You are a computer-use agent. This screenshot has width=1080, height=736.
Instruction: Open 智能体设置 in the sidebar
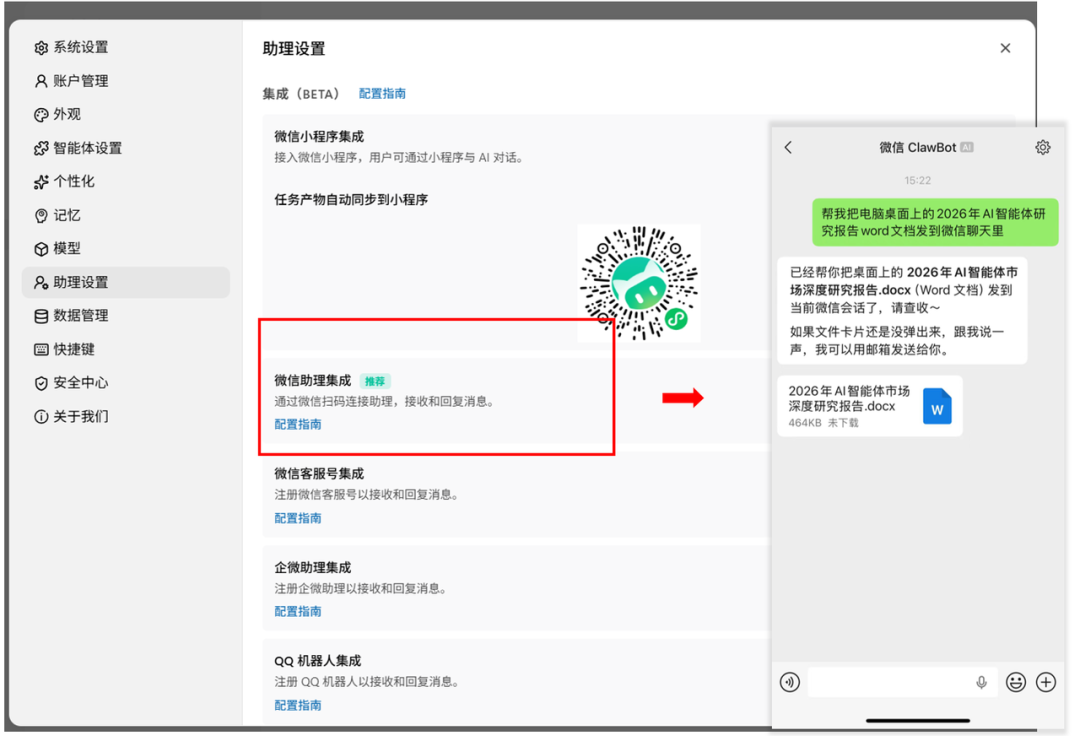(x=78, y=148)
